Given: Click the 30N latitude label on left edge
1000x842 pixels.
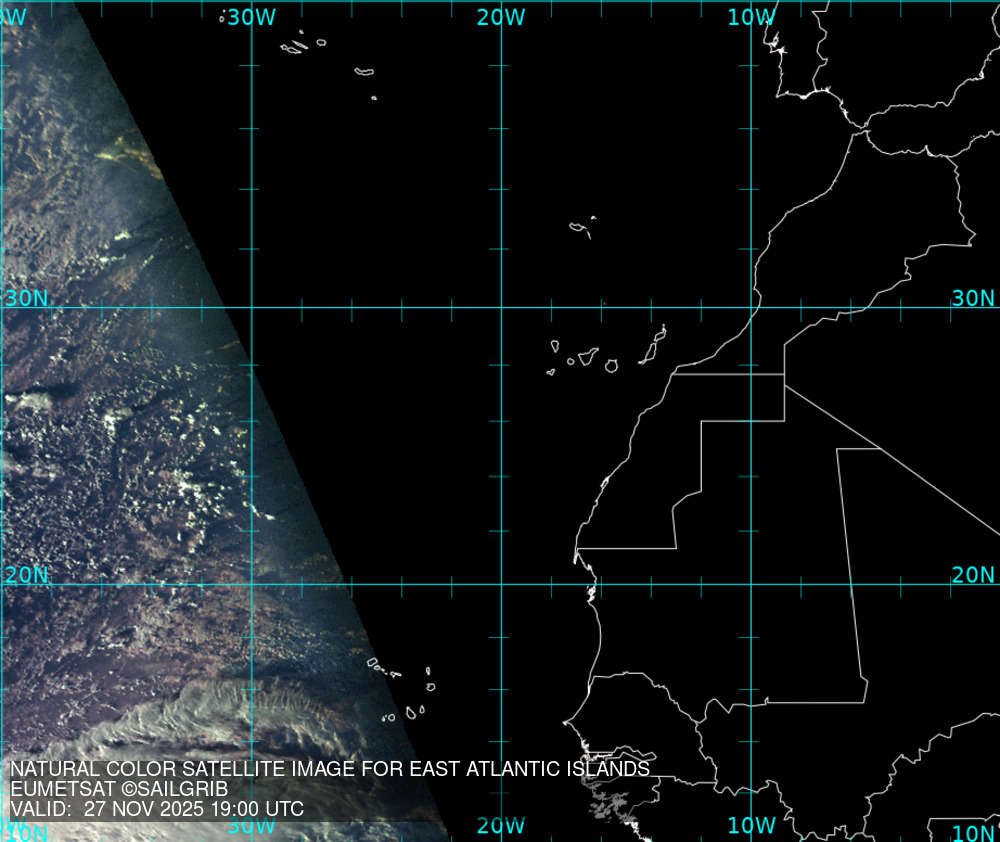Looking at the screenshot, I should click(26, 298).
